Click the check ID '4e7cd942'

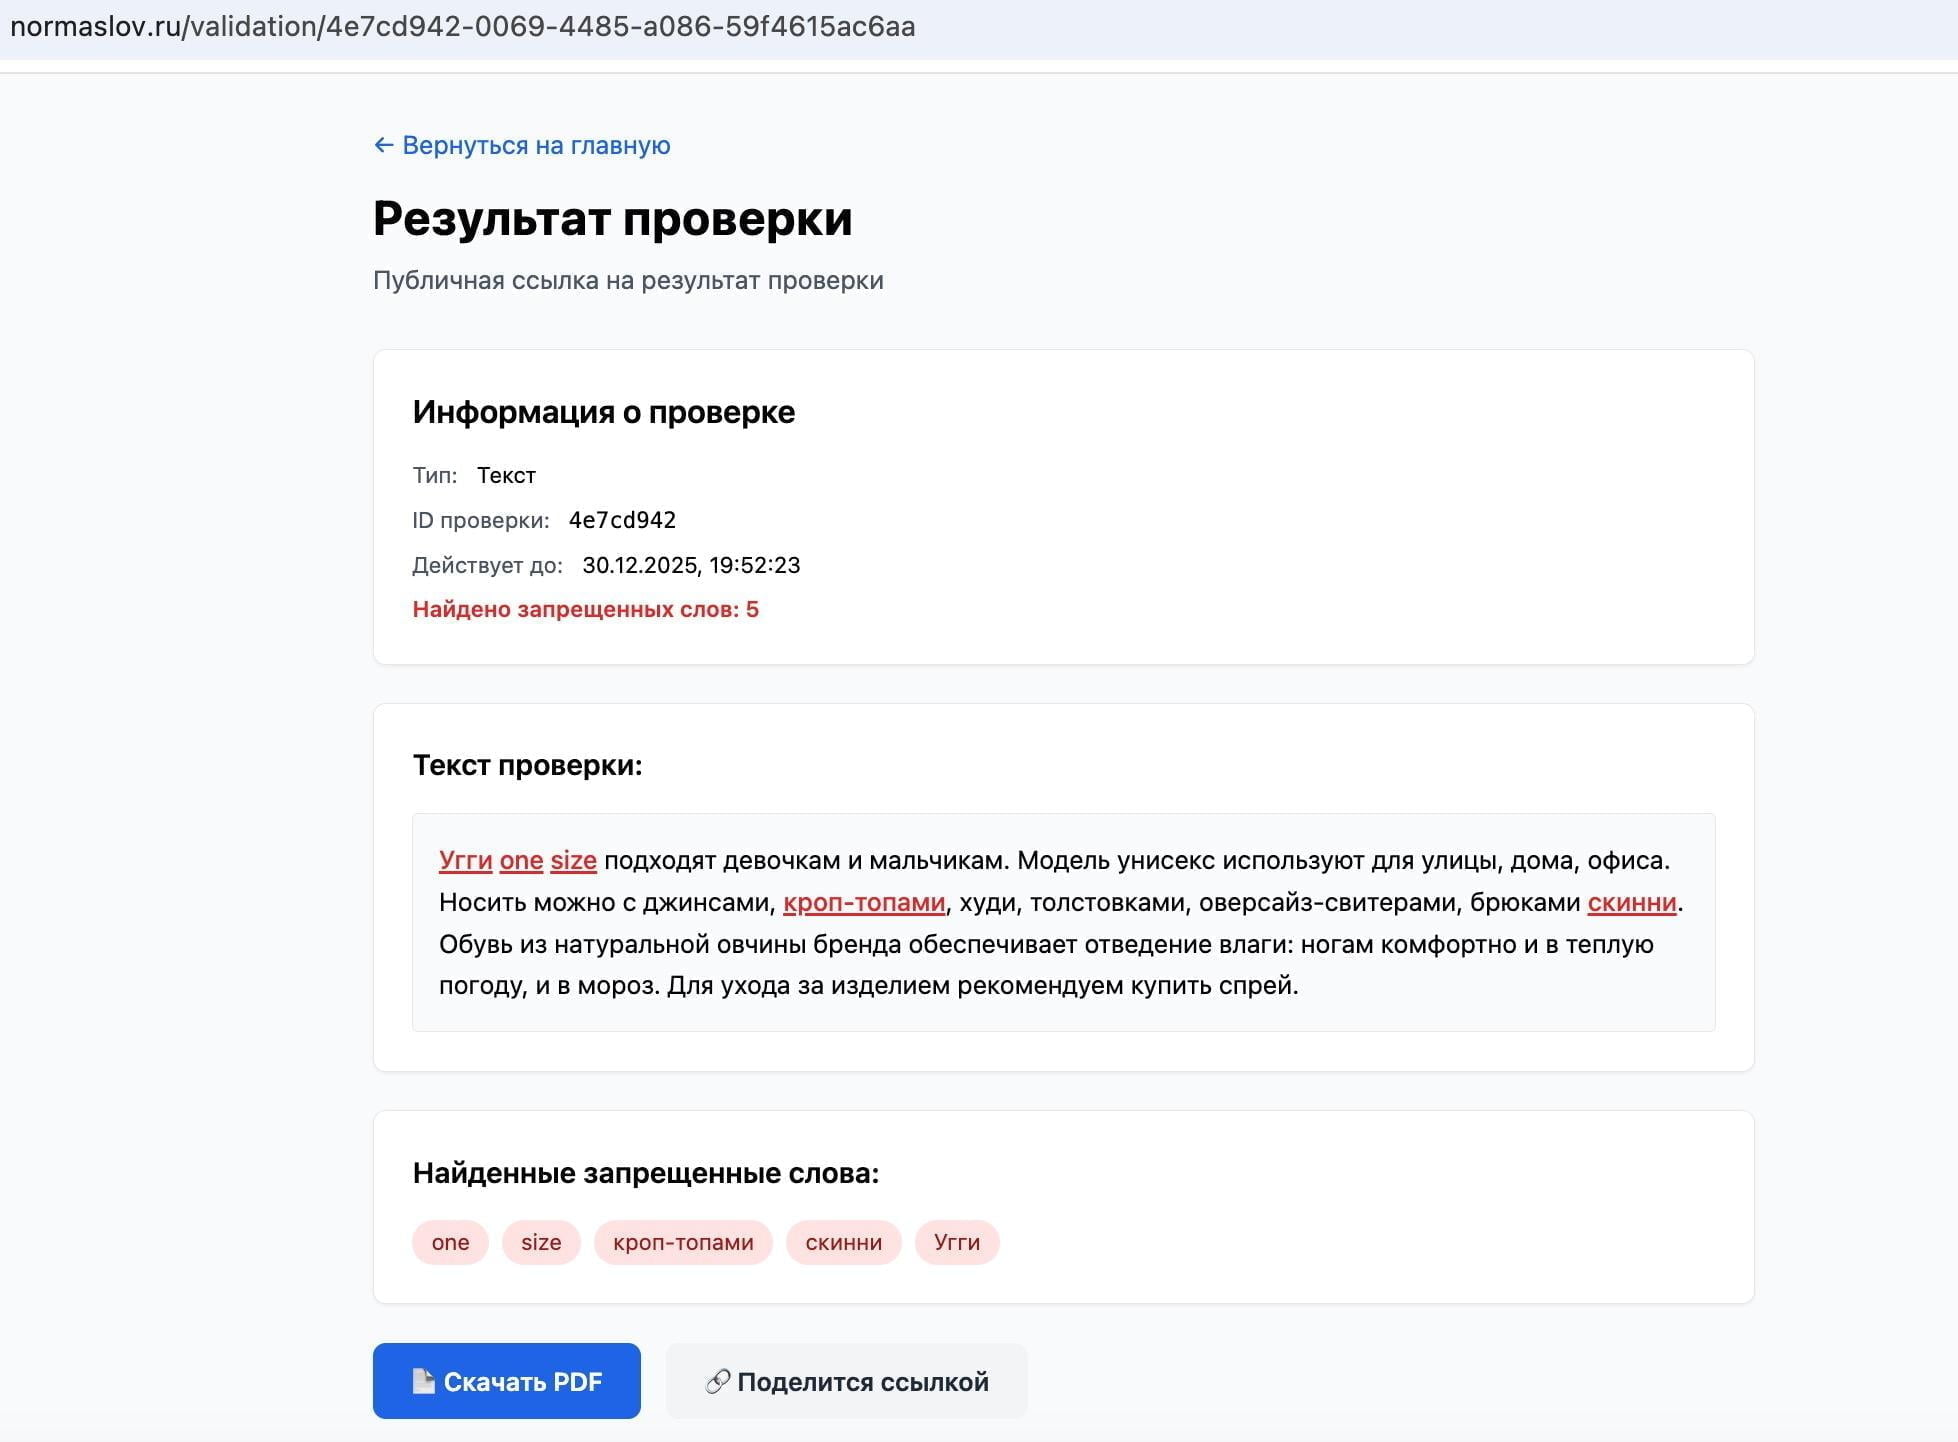click(622, 519)
